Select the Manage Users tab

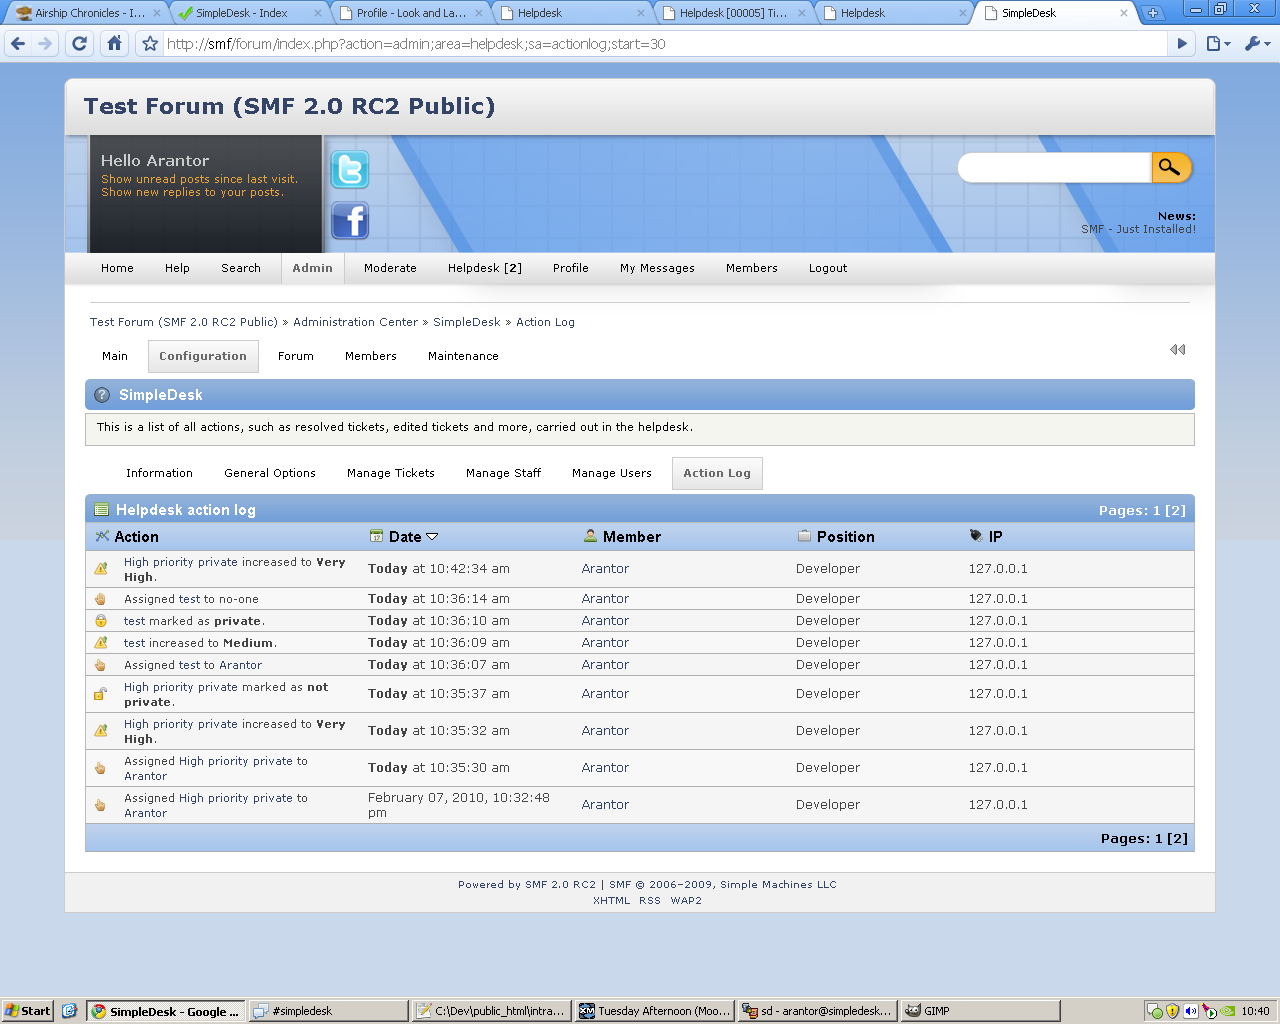click(612, 473)
